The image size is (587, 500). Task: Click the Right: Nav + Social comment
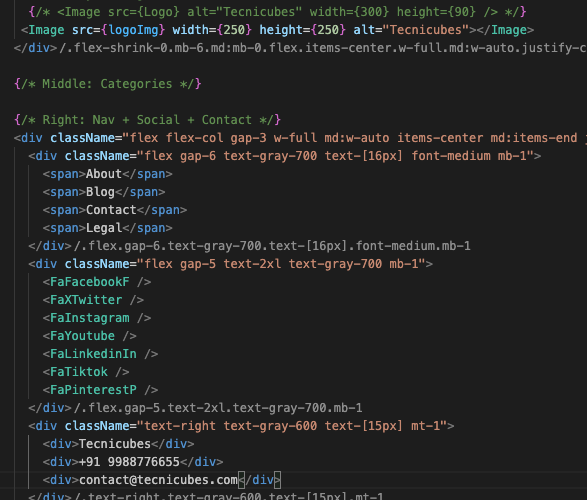pos(147,120)
